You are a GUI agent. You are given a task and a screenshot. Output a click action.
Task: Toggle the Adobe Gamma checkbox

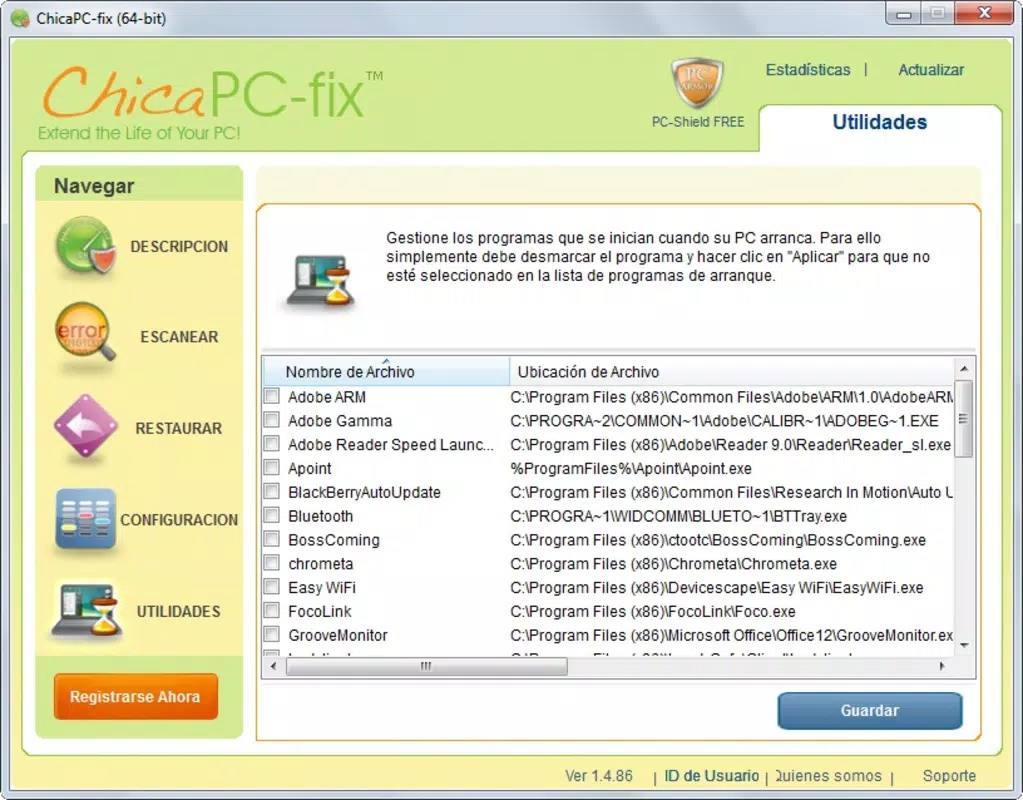click(x=271, y=420)
